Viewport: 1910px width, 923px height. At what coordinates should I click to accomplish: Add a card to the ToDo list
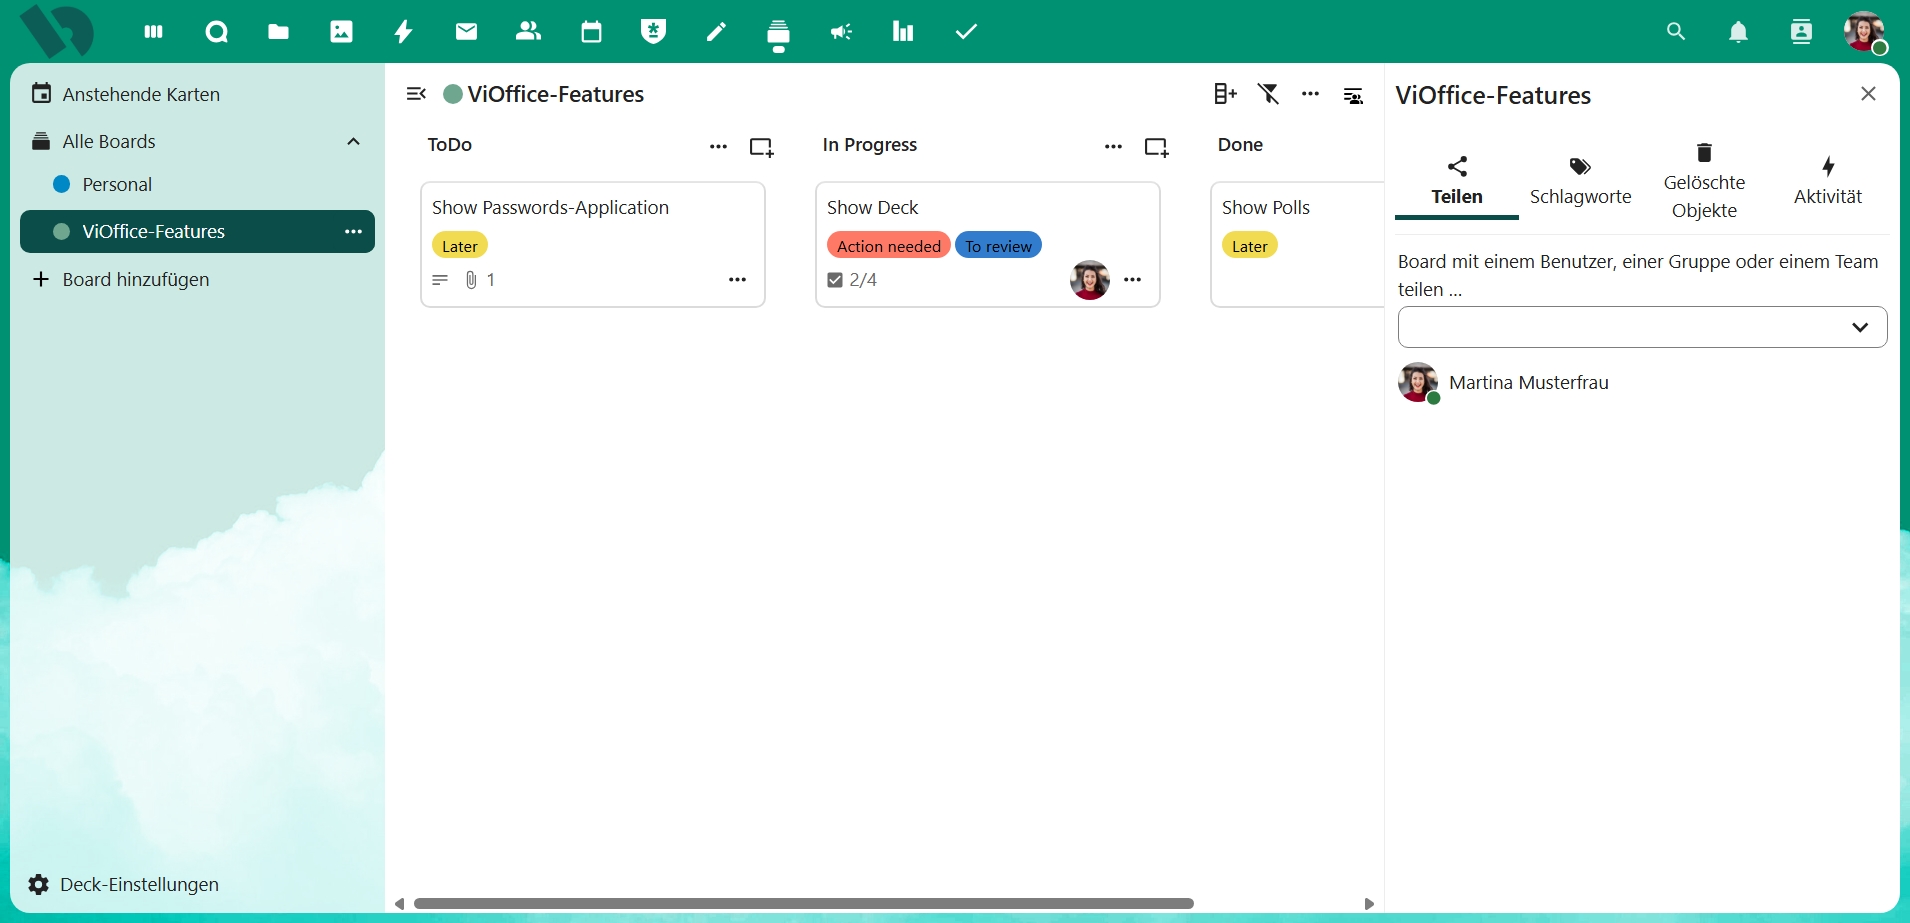coord(762,147)
